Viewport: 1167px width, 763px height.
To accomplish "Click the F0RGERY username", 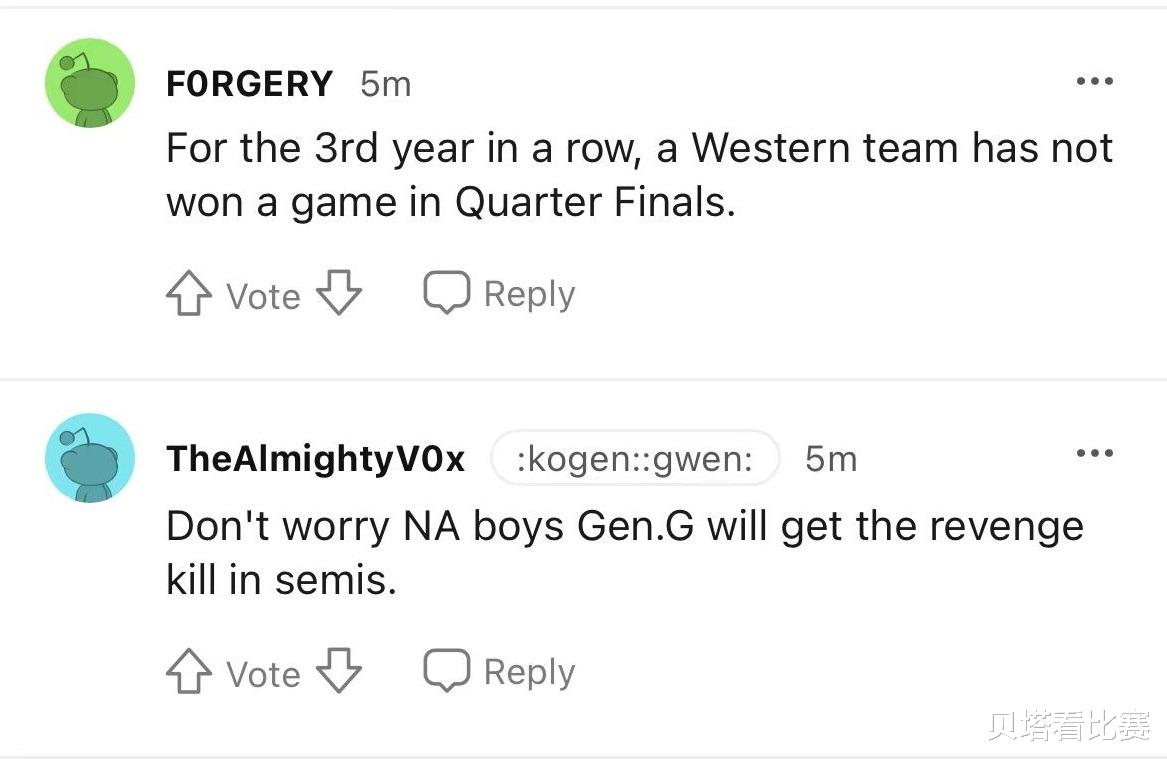I will 249,83.
